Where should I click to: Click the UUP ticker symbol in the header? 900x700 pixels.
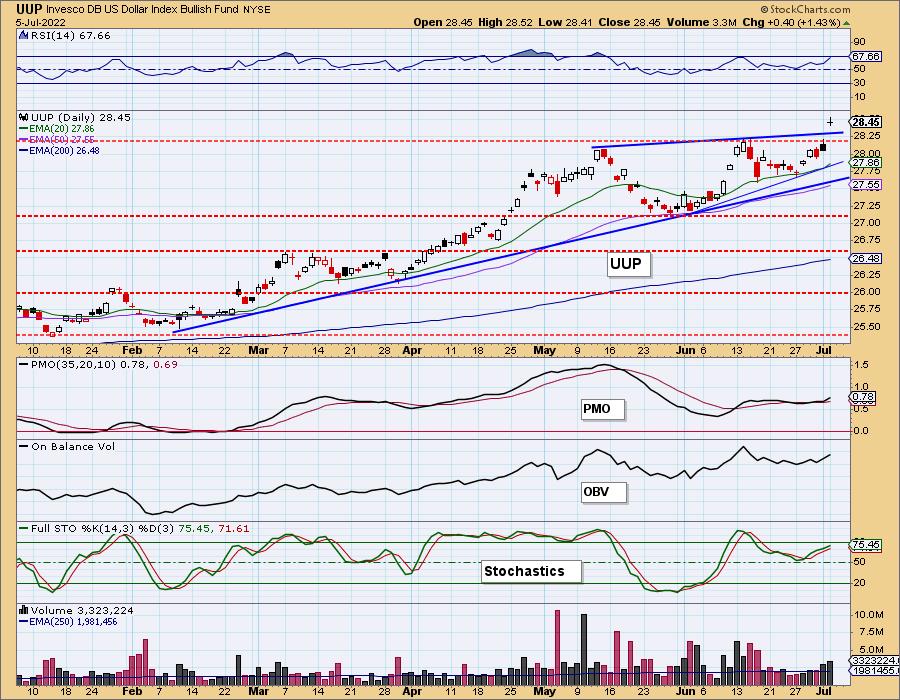pyautogui.click(x=28, y=9)
